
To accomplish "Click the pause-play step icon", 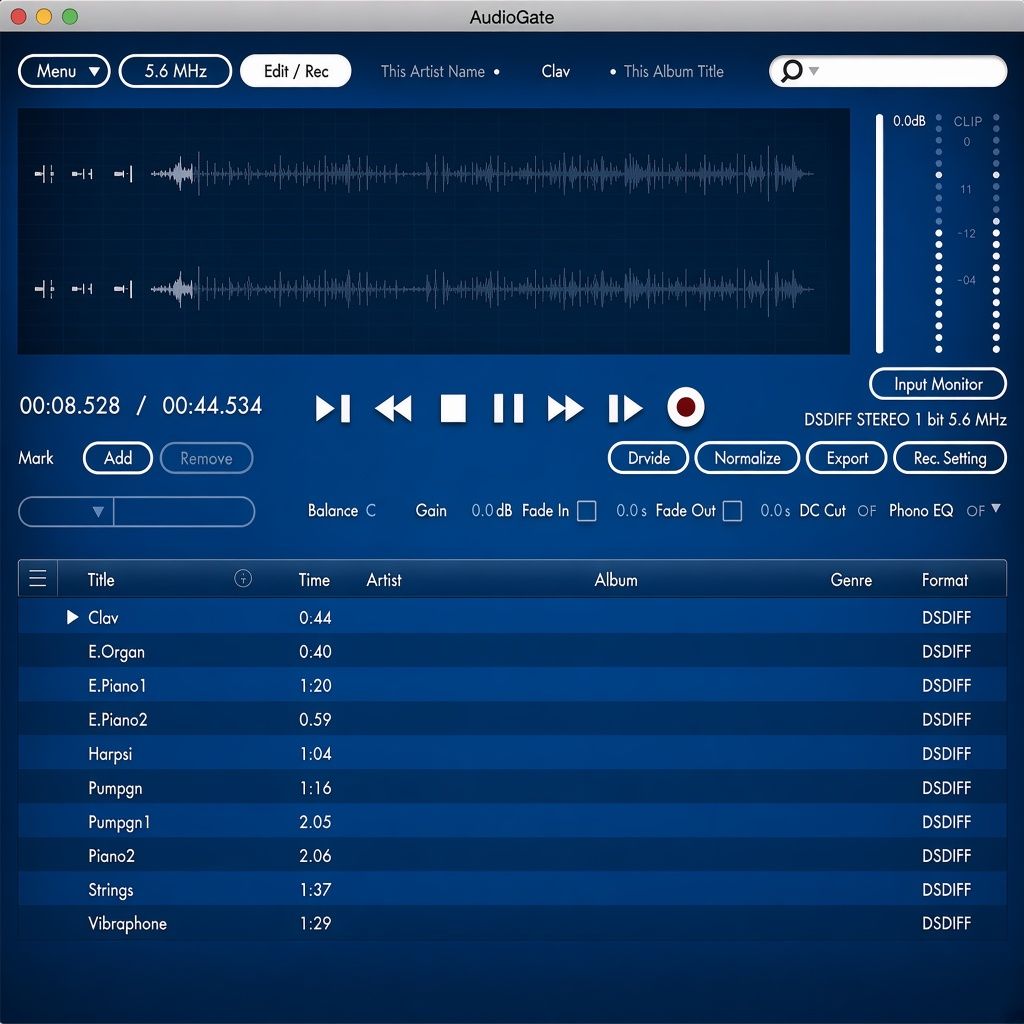I will pyautogui.click(x=625, y=408).
